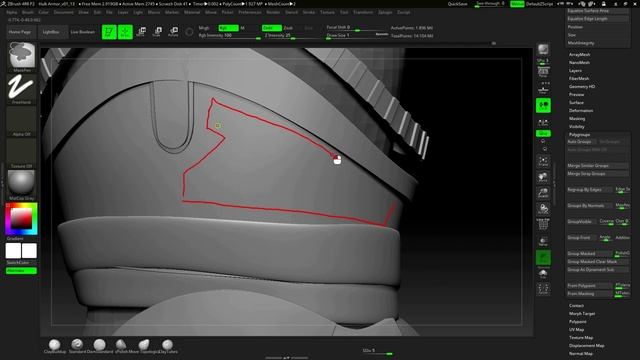Toggle the green Alternate button
Image resolution: width=640 pixels, height=360 pixels.
(21, 271)
